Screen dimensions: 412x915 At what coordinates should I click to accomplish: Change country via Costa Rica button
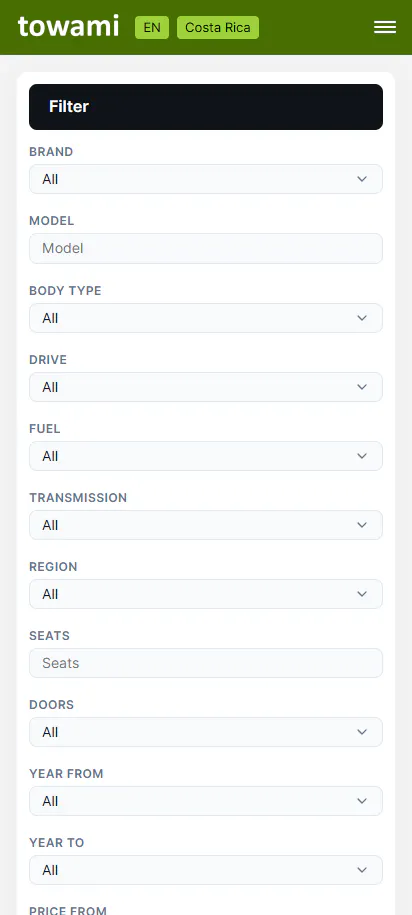click(218, 27)
